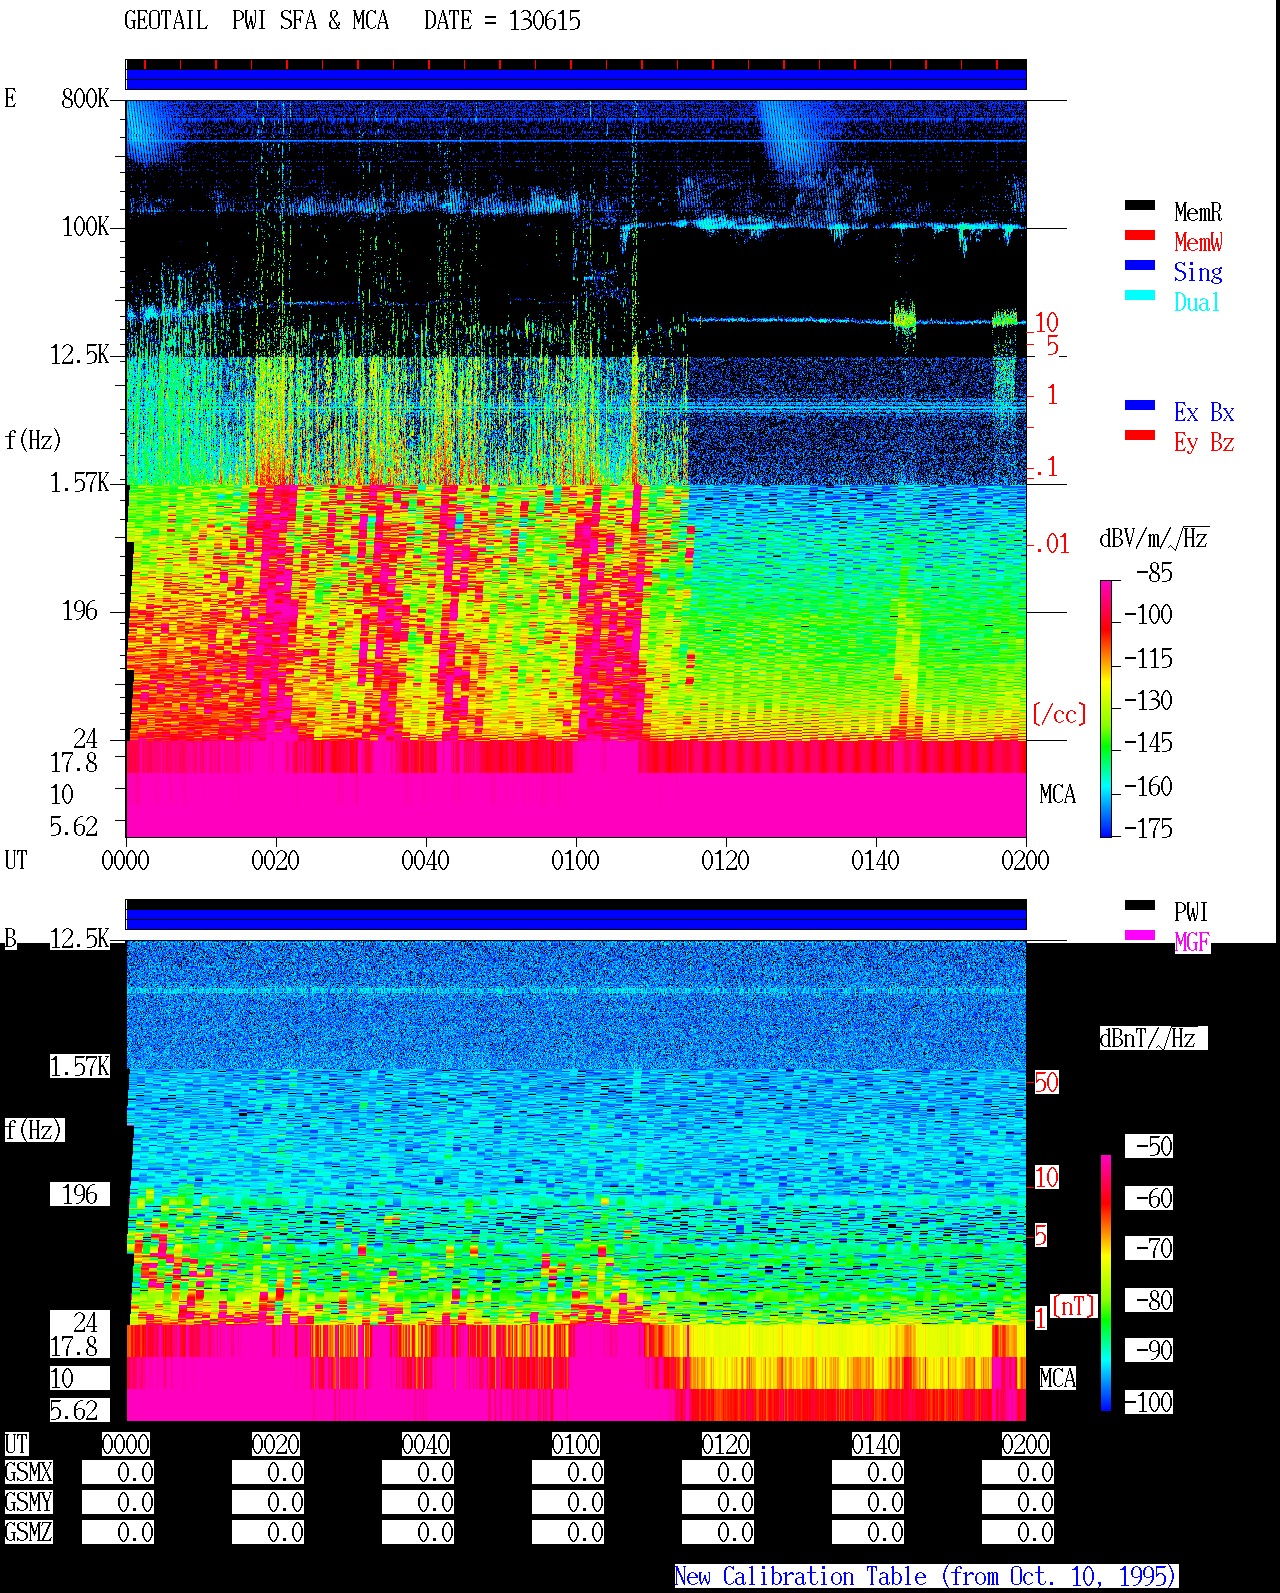Image resolution: width=1280 pixels, height=1593 pixels.
Task: Click the 5.62 label on E panel axis
Action: coord(73,826)
